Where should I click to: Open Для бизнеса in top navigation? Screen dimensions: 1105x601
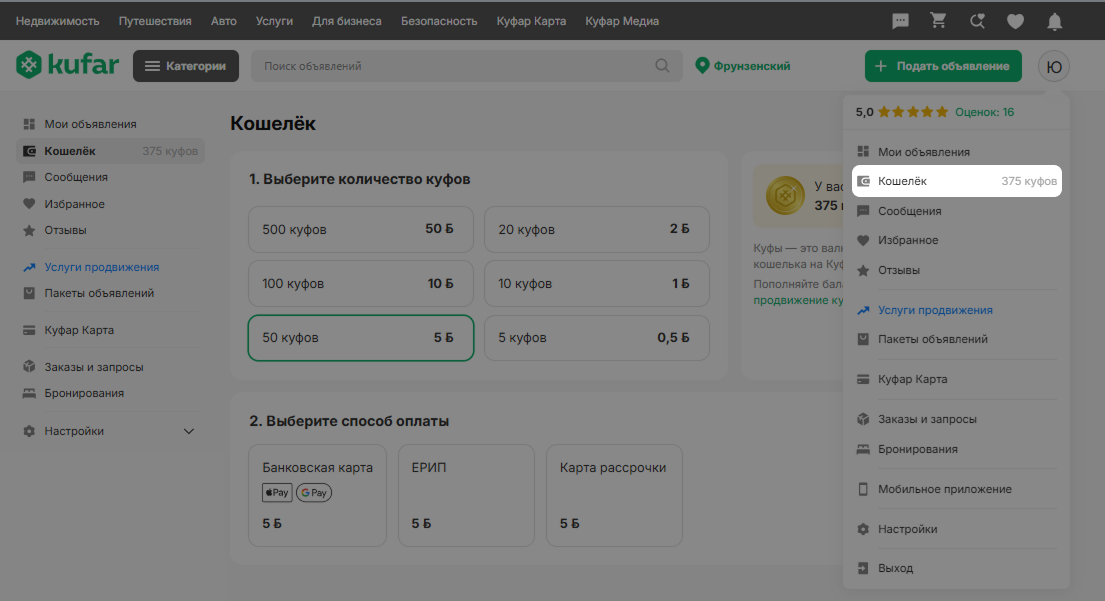tap(347, 21)
